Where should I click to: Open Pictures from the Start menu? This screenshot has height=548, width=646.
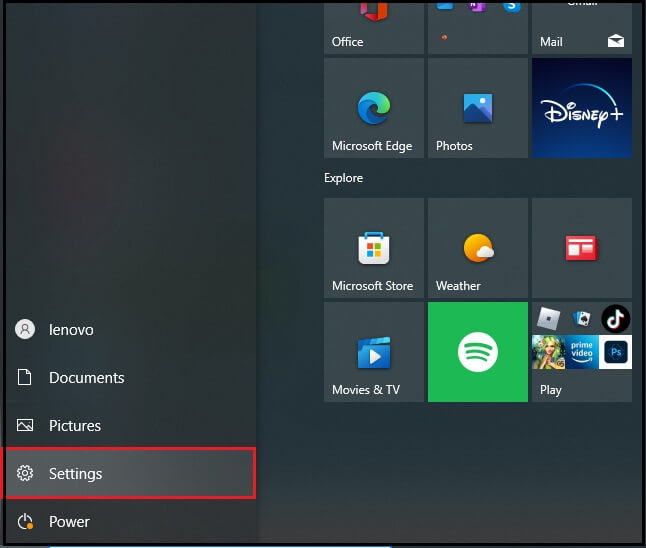pos(131,425)
